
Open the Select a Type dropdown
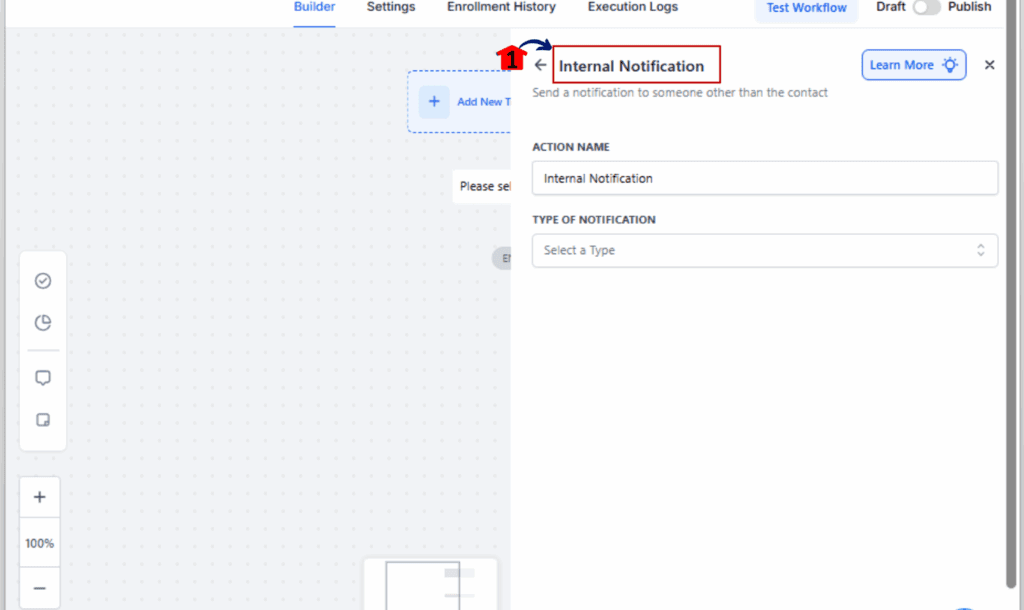pos(765,250)
